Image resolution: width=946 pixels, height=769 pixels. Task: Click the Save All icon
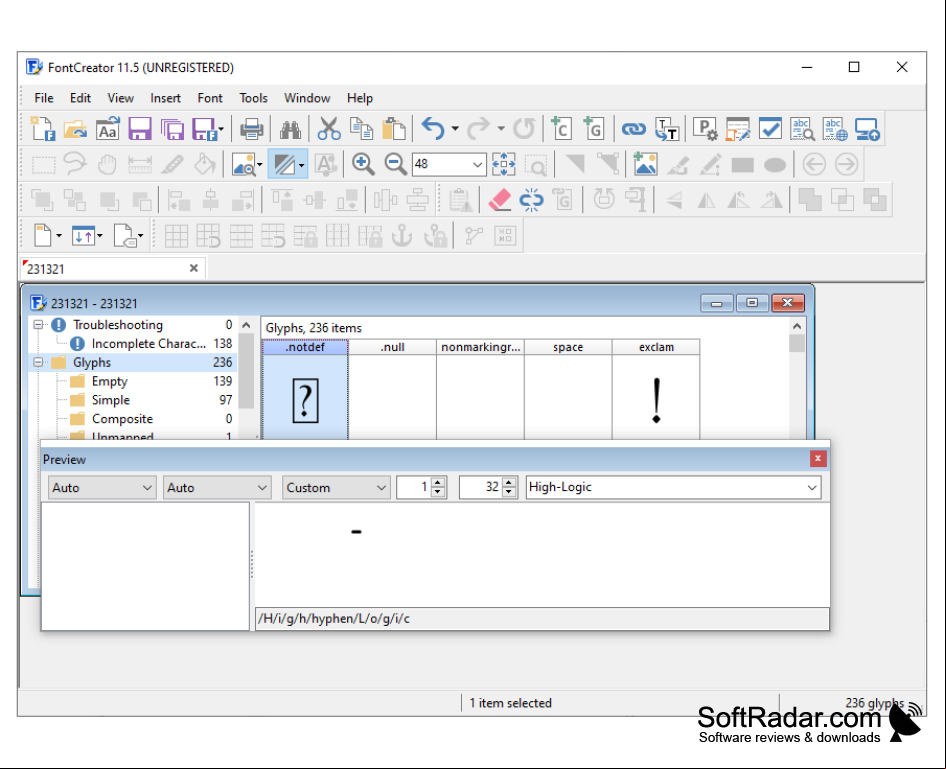pos(173,129)
